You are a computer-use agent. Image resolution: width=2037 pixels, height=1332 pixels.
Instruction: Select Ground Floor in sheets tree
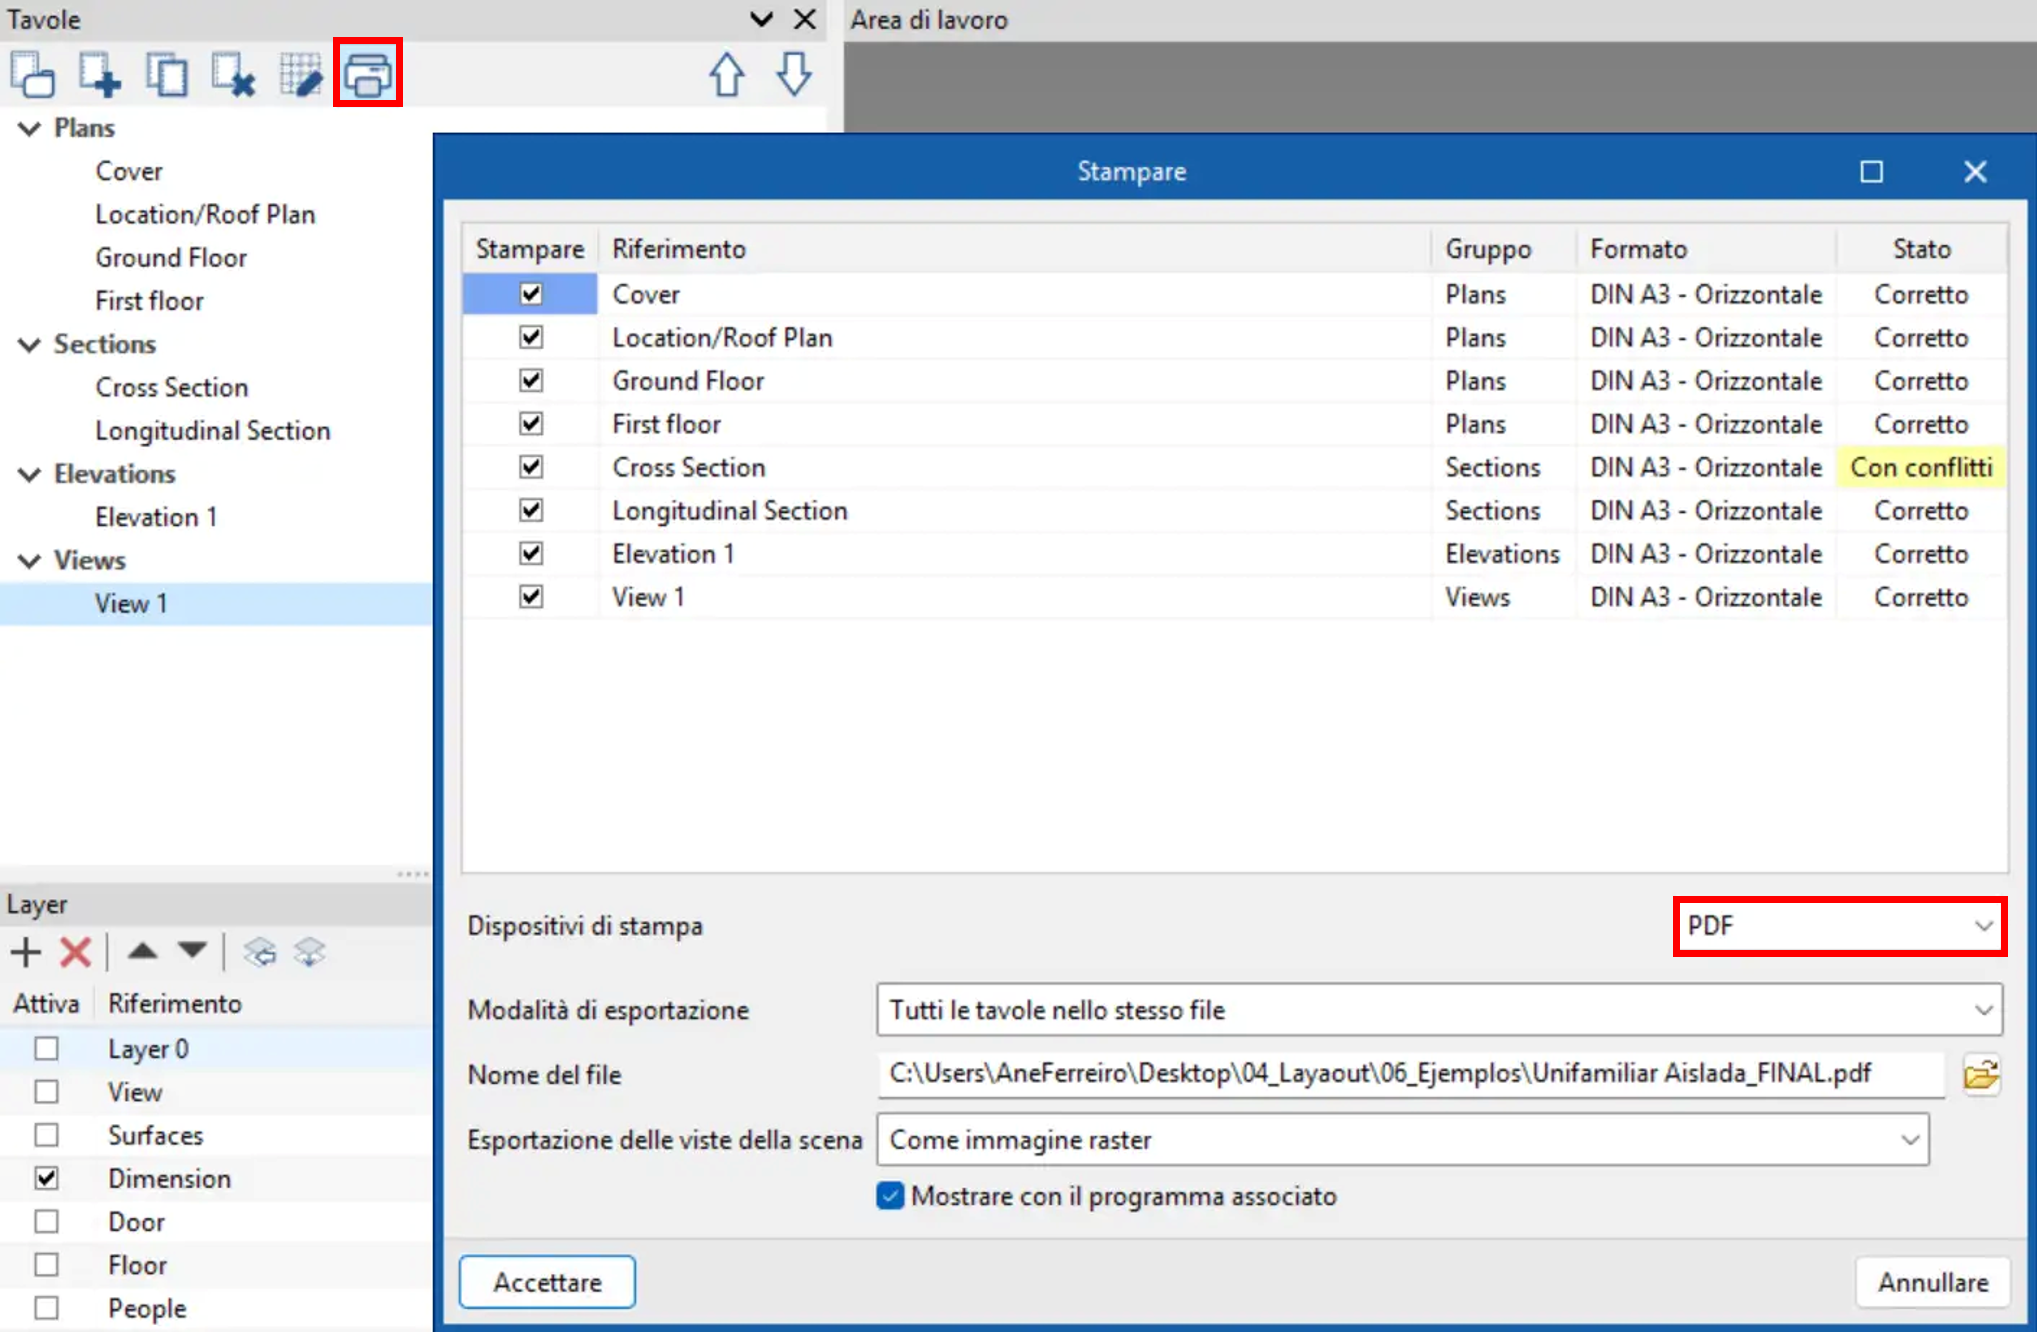click(x=171, y=258)
